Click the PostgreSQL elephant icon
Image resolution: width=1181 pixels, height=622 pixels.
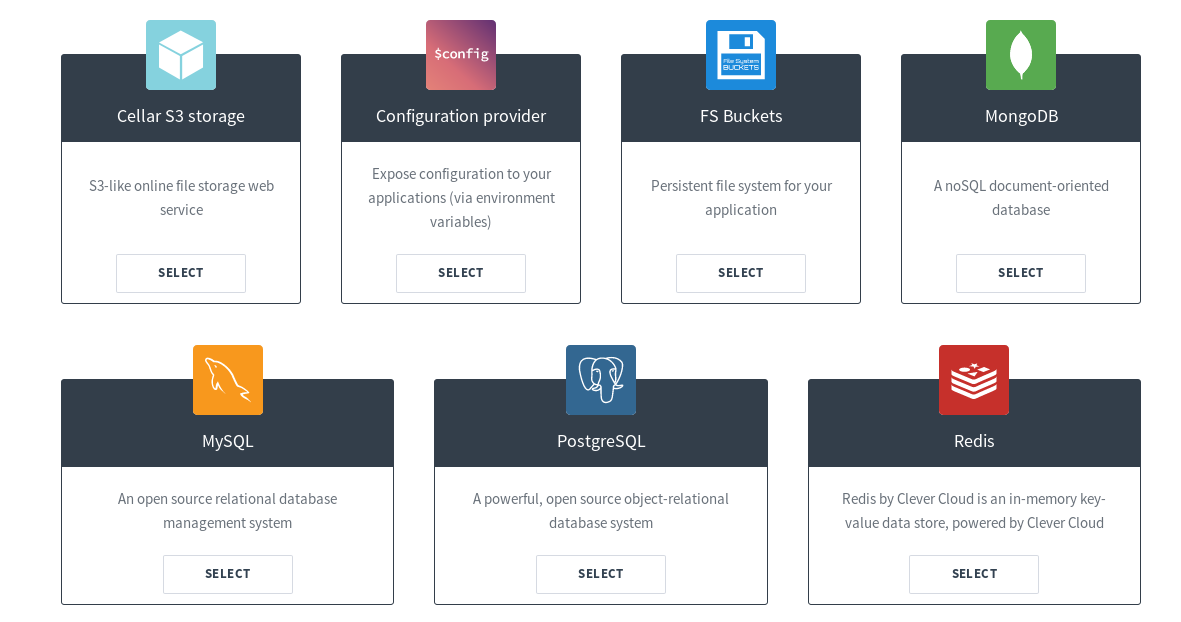601,380
